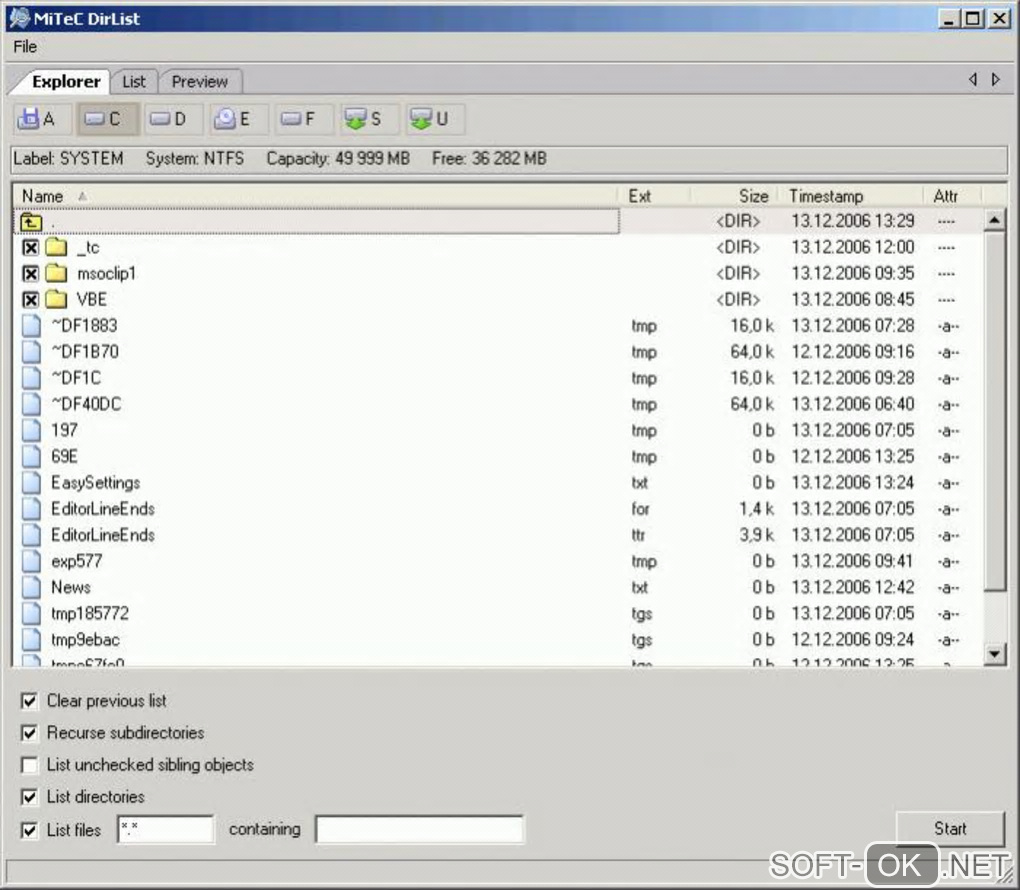
Task: Uncheck the msoclip1 folder checkbox
Action: [31, 273]
